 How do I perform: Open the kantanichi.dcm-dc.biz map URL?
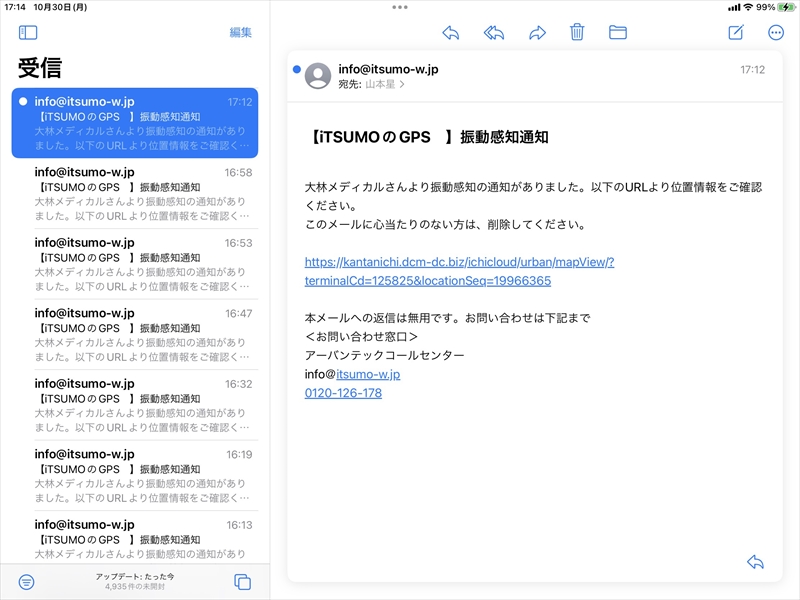459,271
